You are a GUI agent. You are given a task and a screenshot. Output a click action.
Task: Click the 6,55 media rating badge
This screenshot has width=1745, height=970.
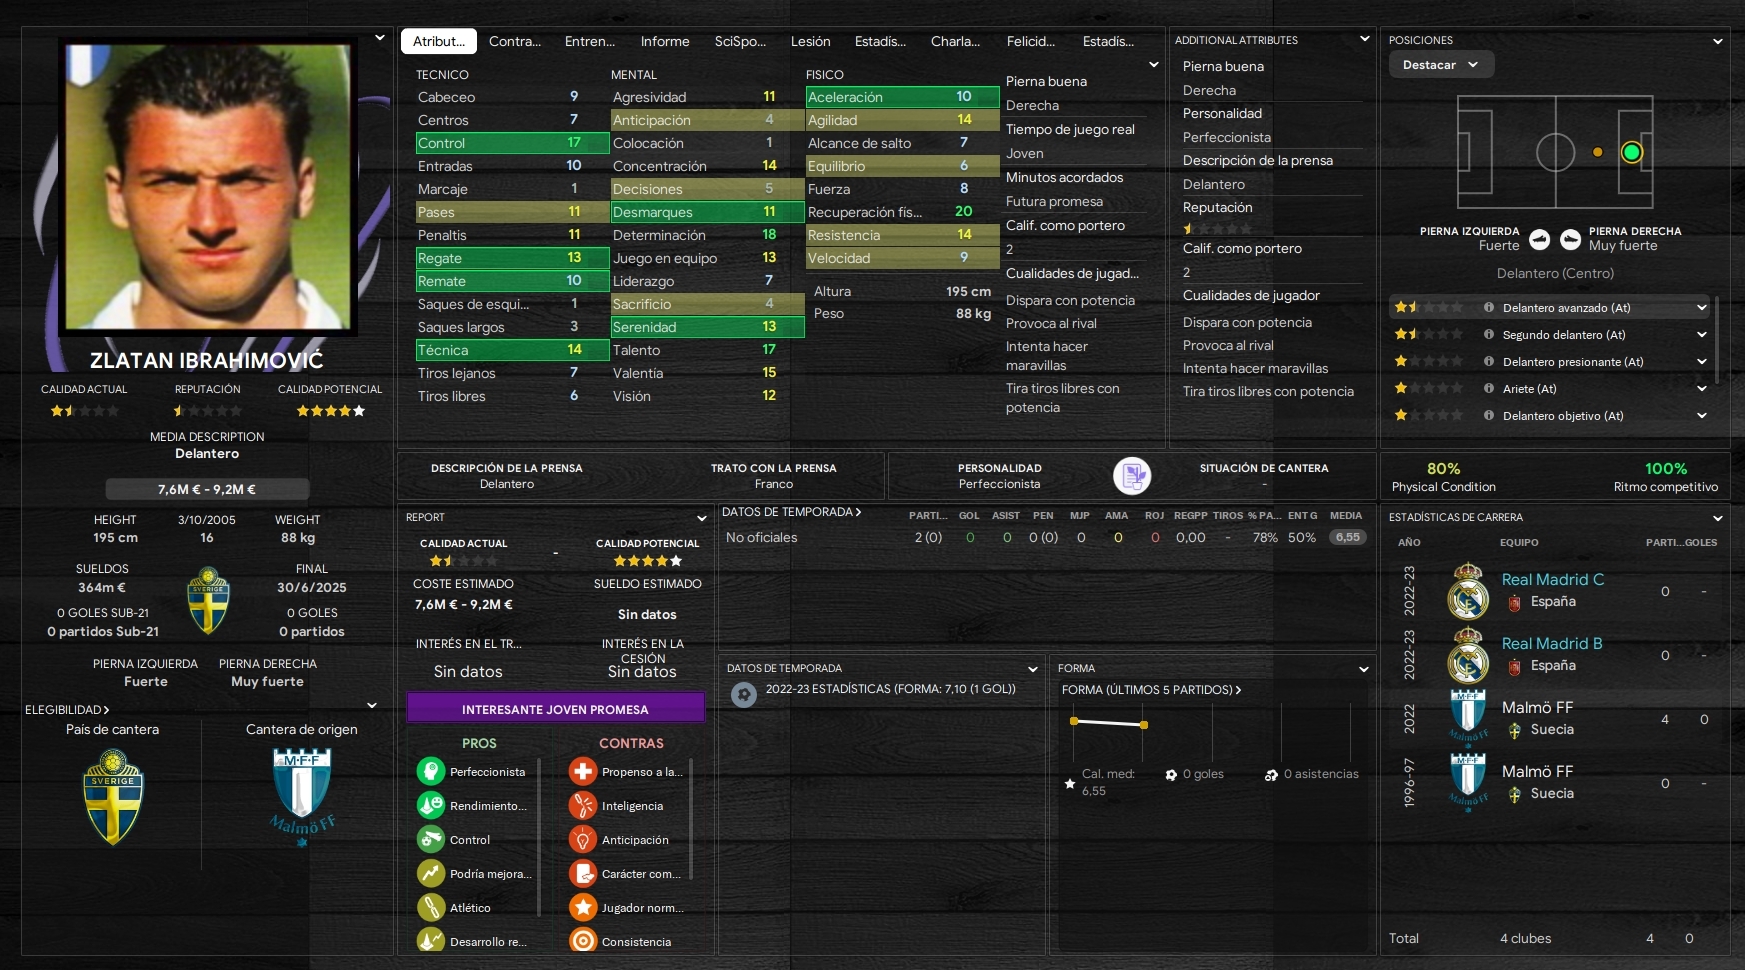coord(1348,537)
